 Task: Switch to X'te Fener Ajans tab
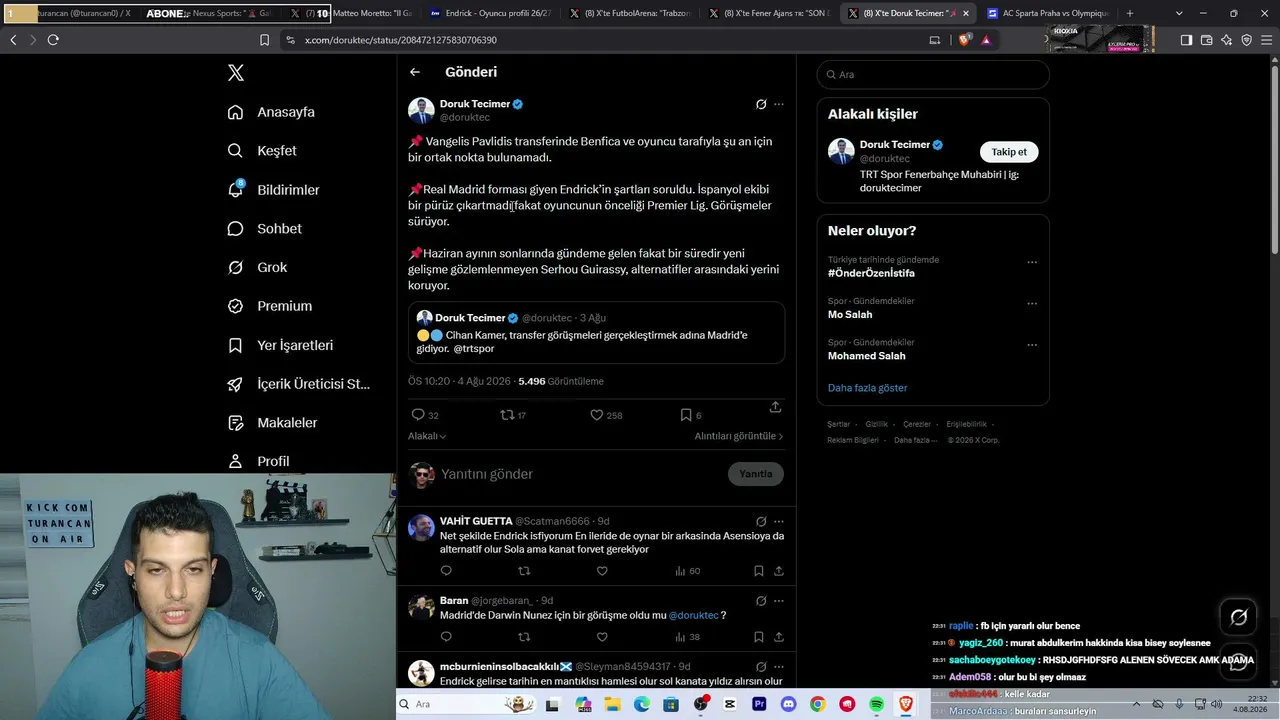[x=769, y=14]
